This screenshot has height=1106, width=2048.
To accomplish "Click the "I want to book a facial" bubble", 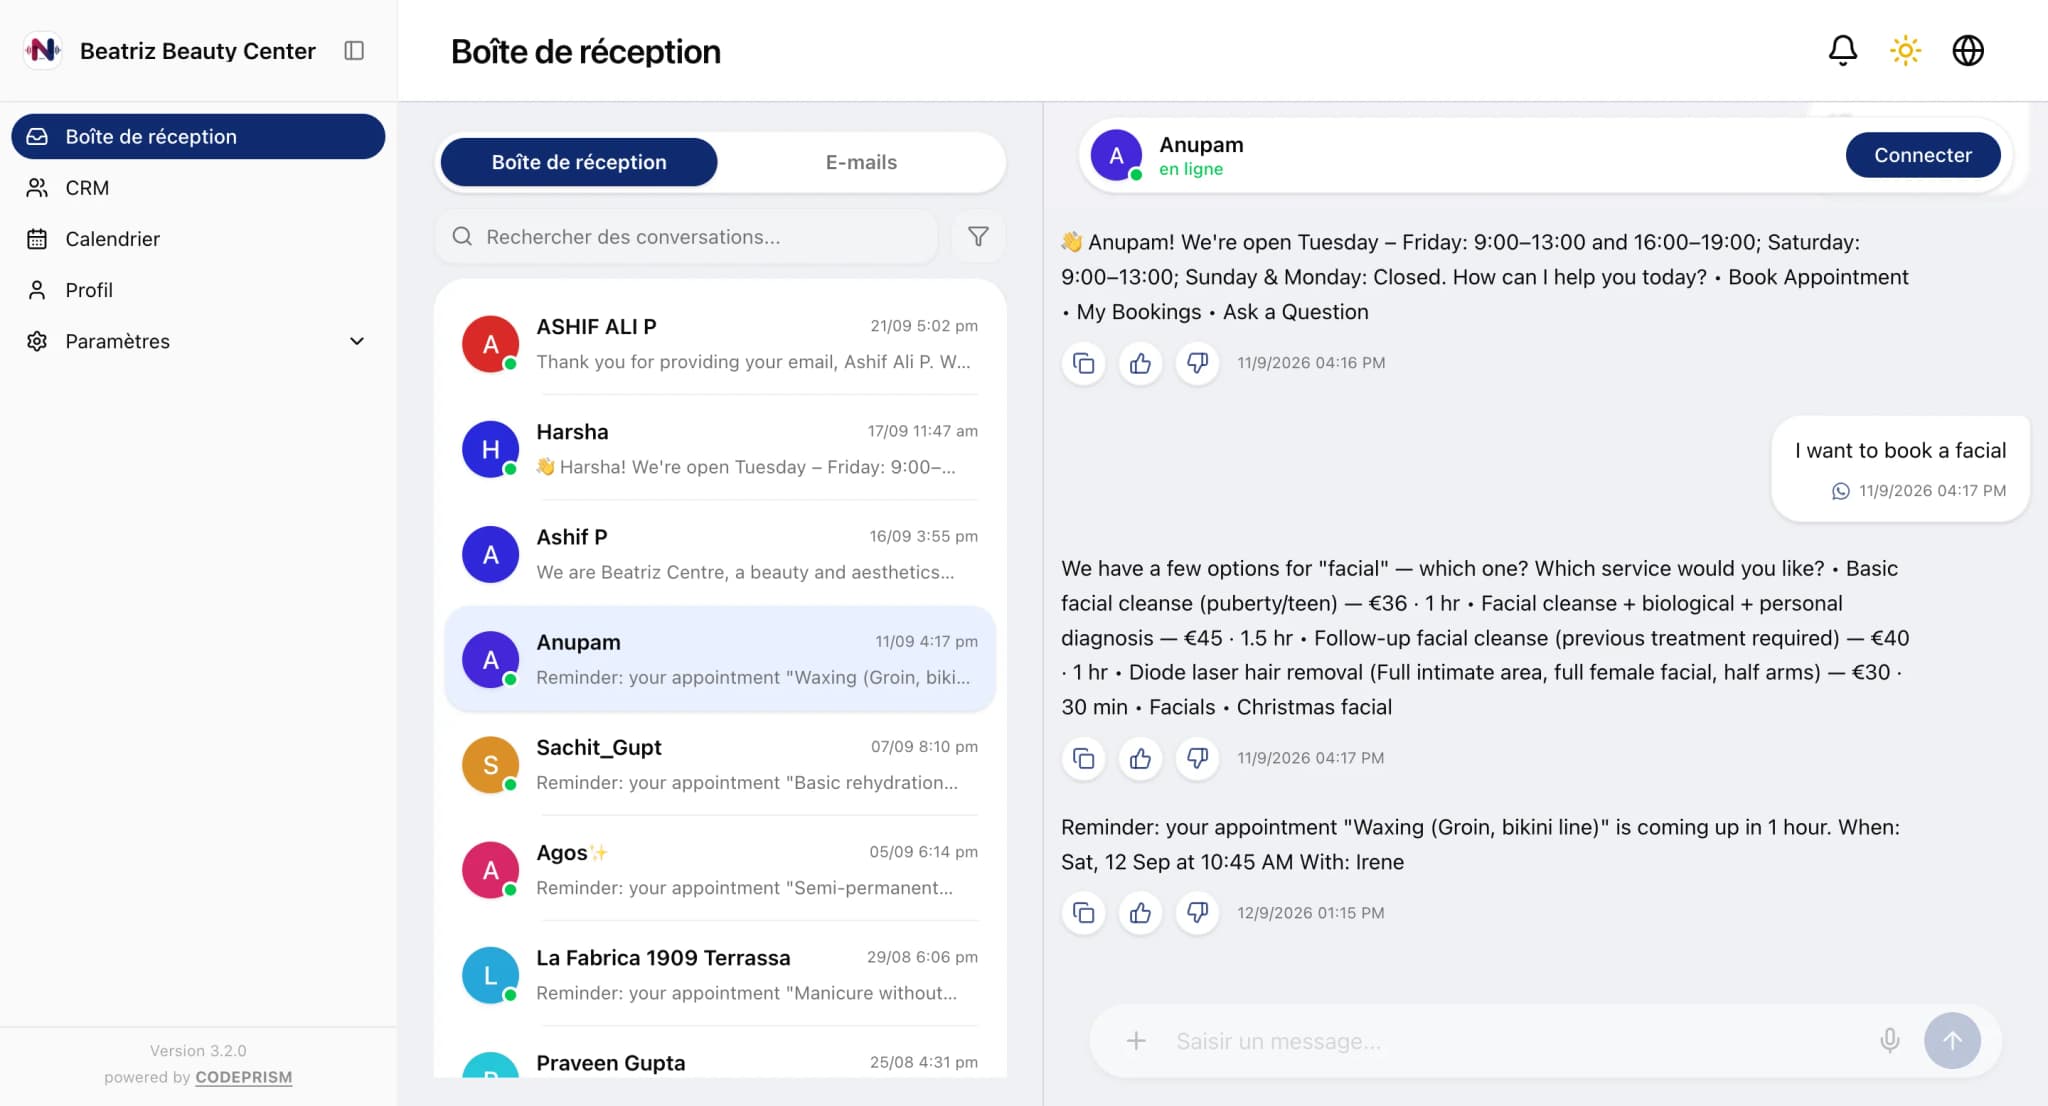I will (x=1900, y=468).
